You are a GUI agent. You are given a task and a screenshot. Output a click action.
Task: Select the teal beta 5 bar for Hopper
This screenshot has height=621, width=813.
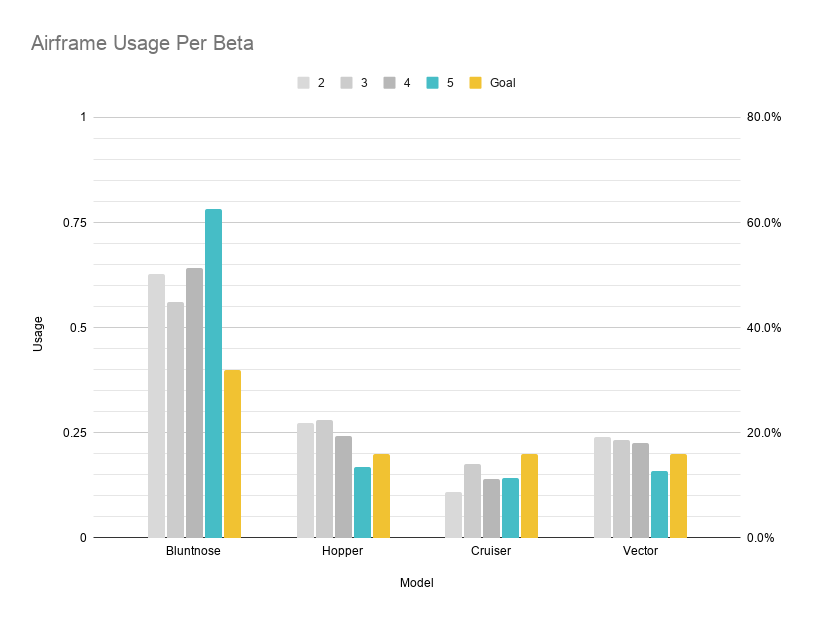point(362,502)
